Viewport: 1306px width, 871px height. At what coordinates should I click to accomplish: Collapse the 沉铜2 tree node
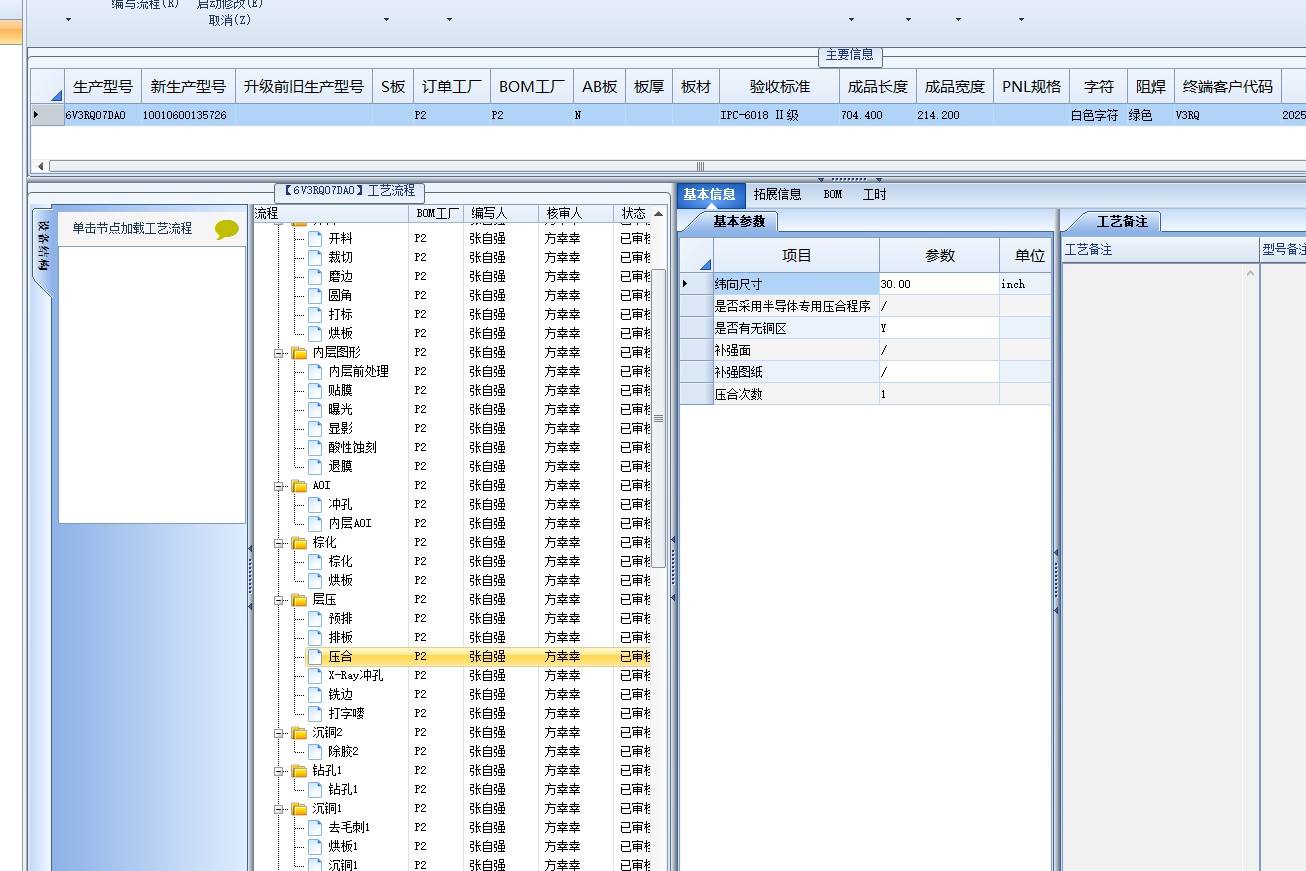coord(279,732)
